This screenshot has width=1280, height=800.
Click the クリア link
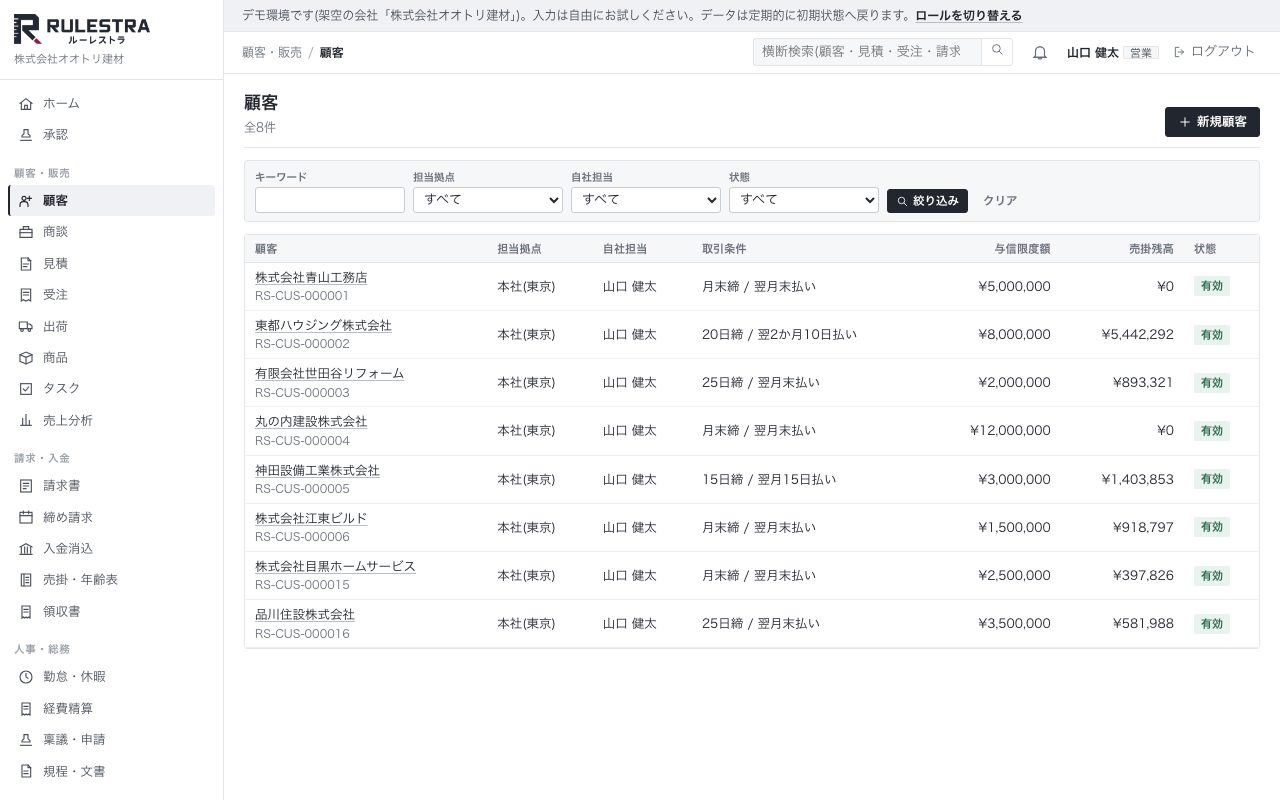point(1000,201)
